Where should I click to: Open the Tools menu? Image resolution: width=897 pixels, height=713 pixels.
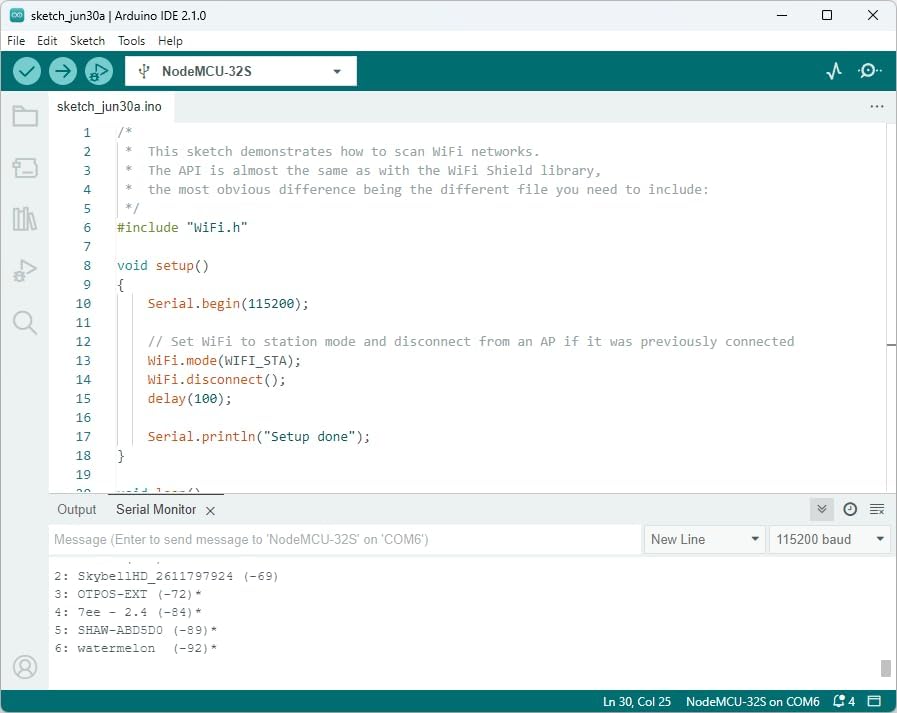(132, 41)
